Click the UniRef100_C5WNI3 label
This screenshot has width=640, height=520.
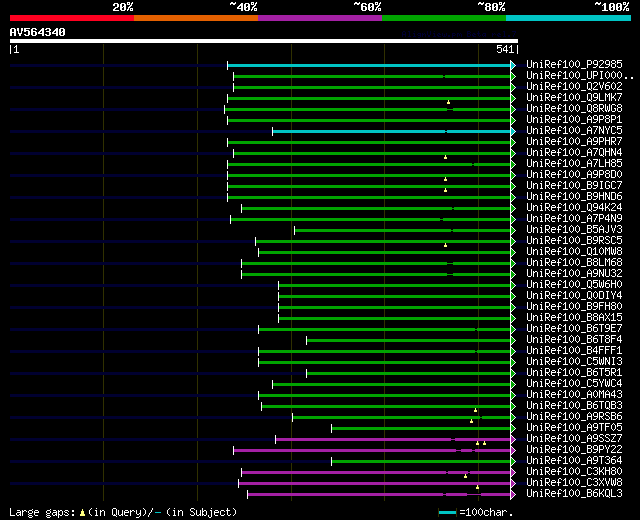click(574, 362)
